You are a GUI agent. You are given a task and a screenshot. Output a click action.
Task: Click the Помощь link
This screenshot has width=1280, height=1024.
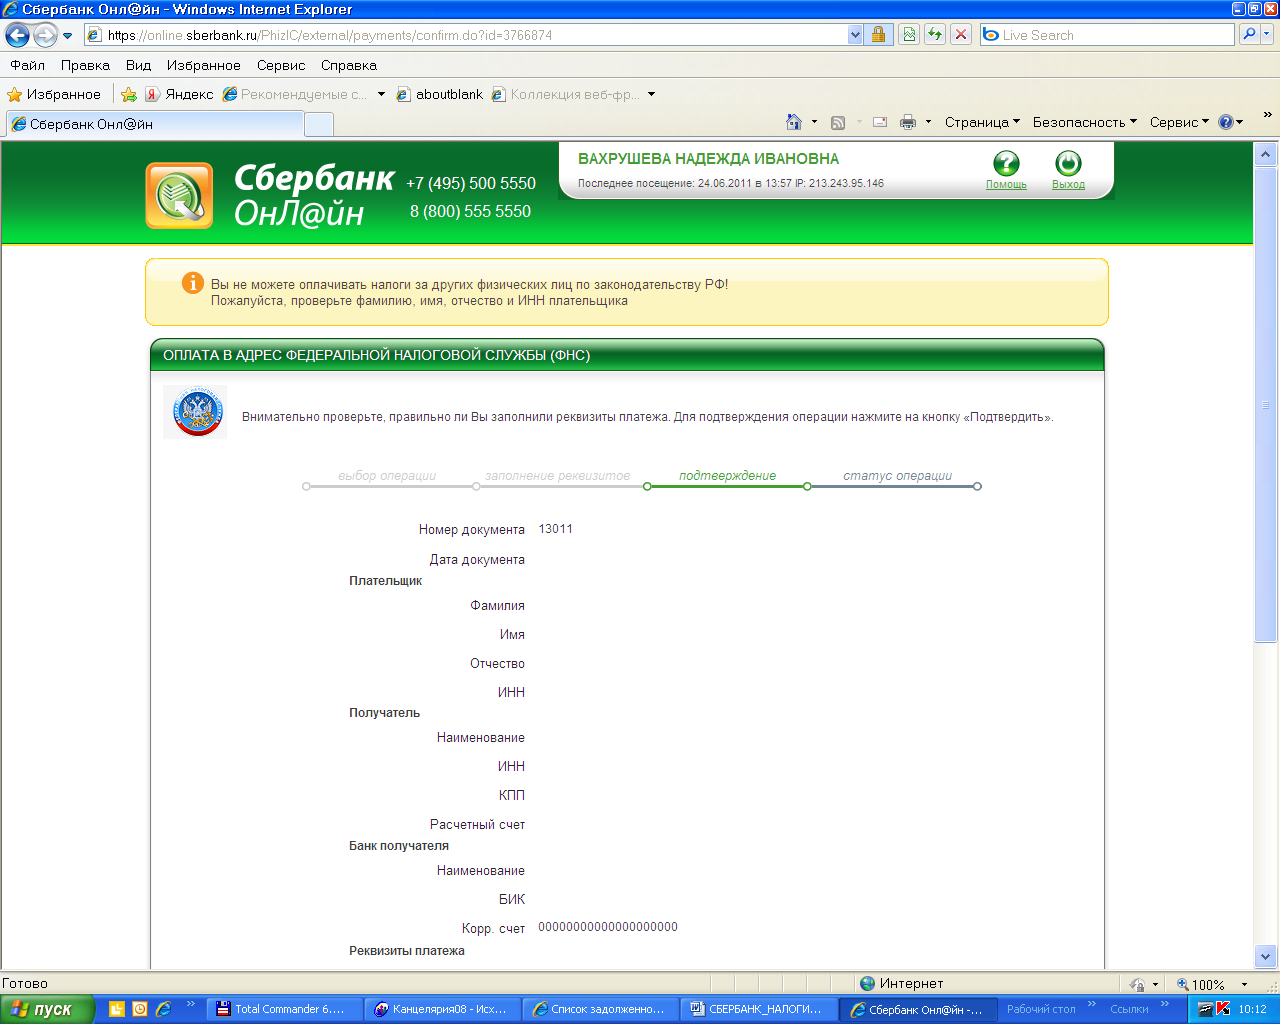pos(1006,185)
